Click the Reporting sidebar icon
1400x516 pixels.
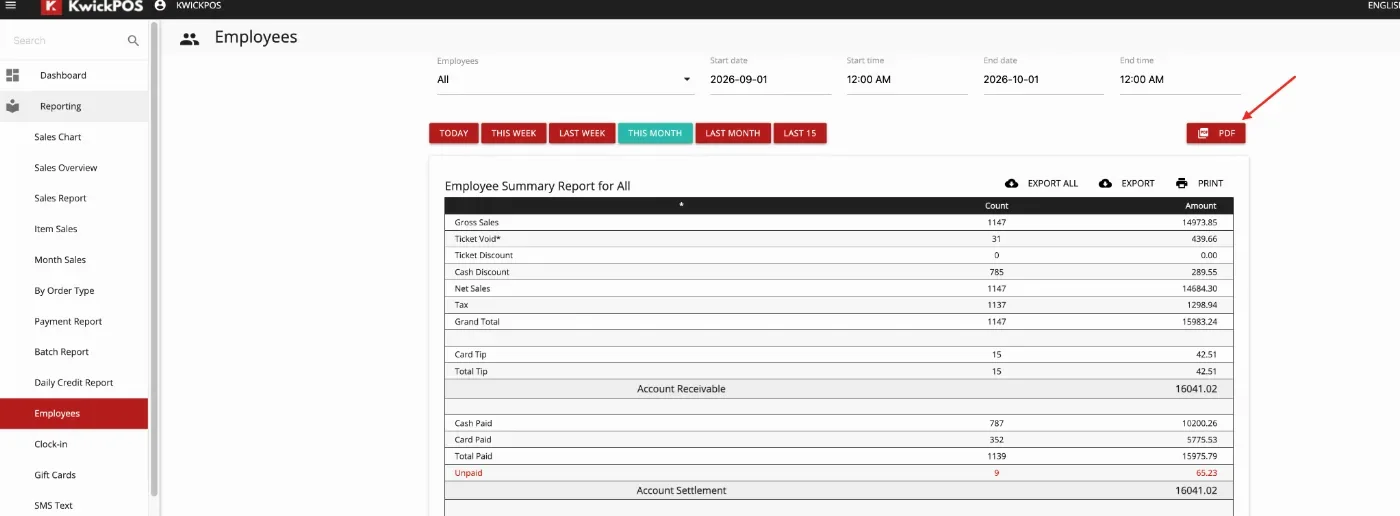click(x=13, y=106)
